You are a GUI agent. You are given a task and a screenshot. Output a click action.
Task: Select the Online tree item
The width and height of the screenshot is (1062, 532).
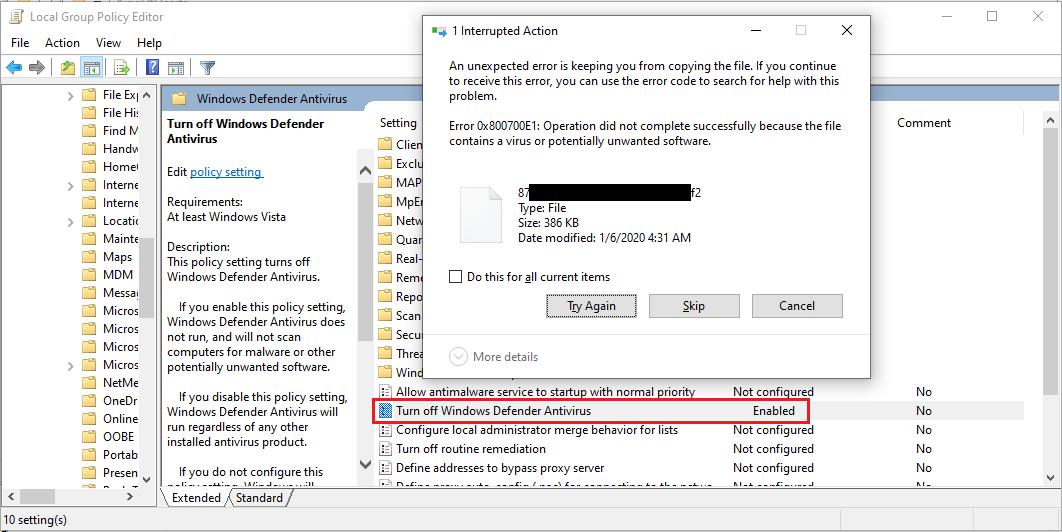[x=120, y=419]
